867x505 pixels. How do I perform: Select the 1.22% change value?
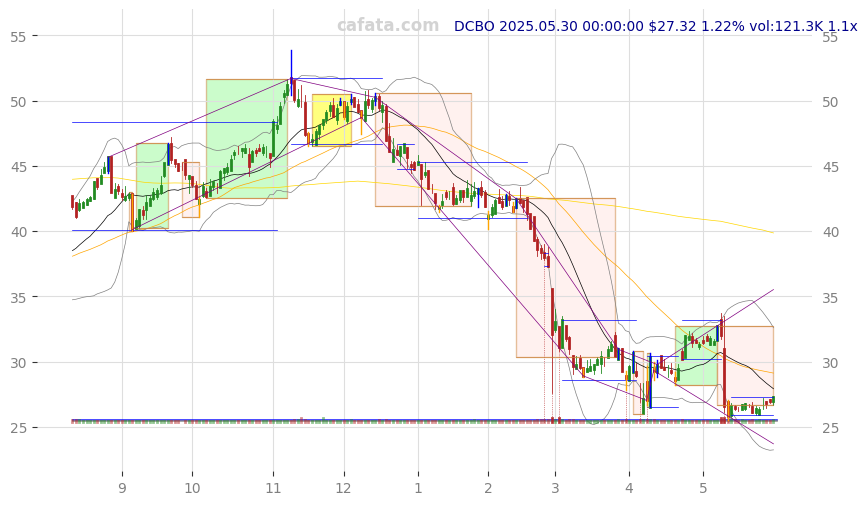(x=723, y=26)
